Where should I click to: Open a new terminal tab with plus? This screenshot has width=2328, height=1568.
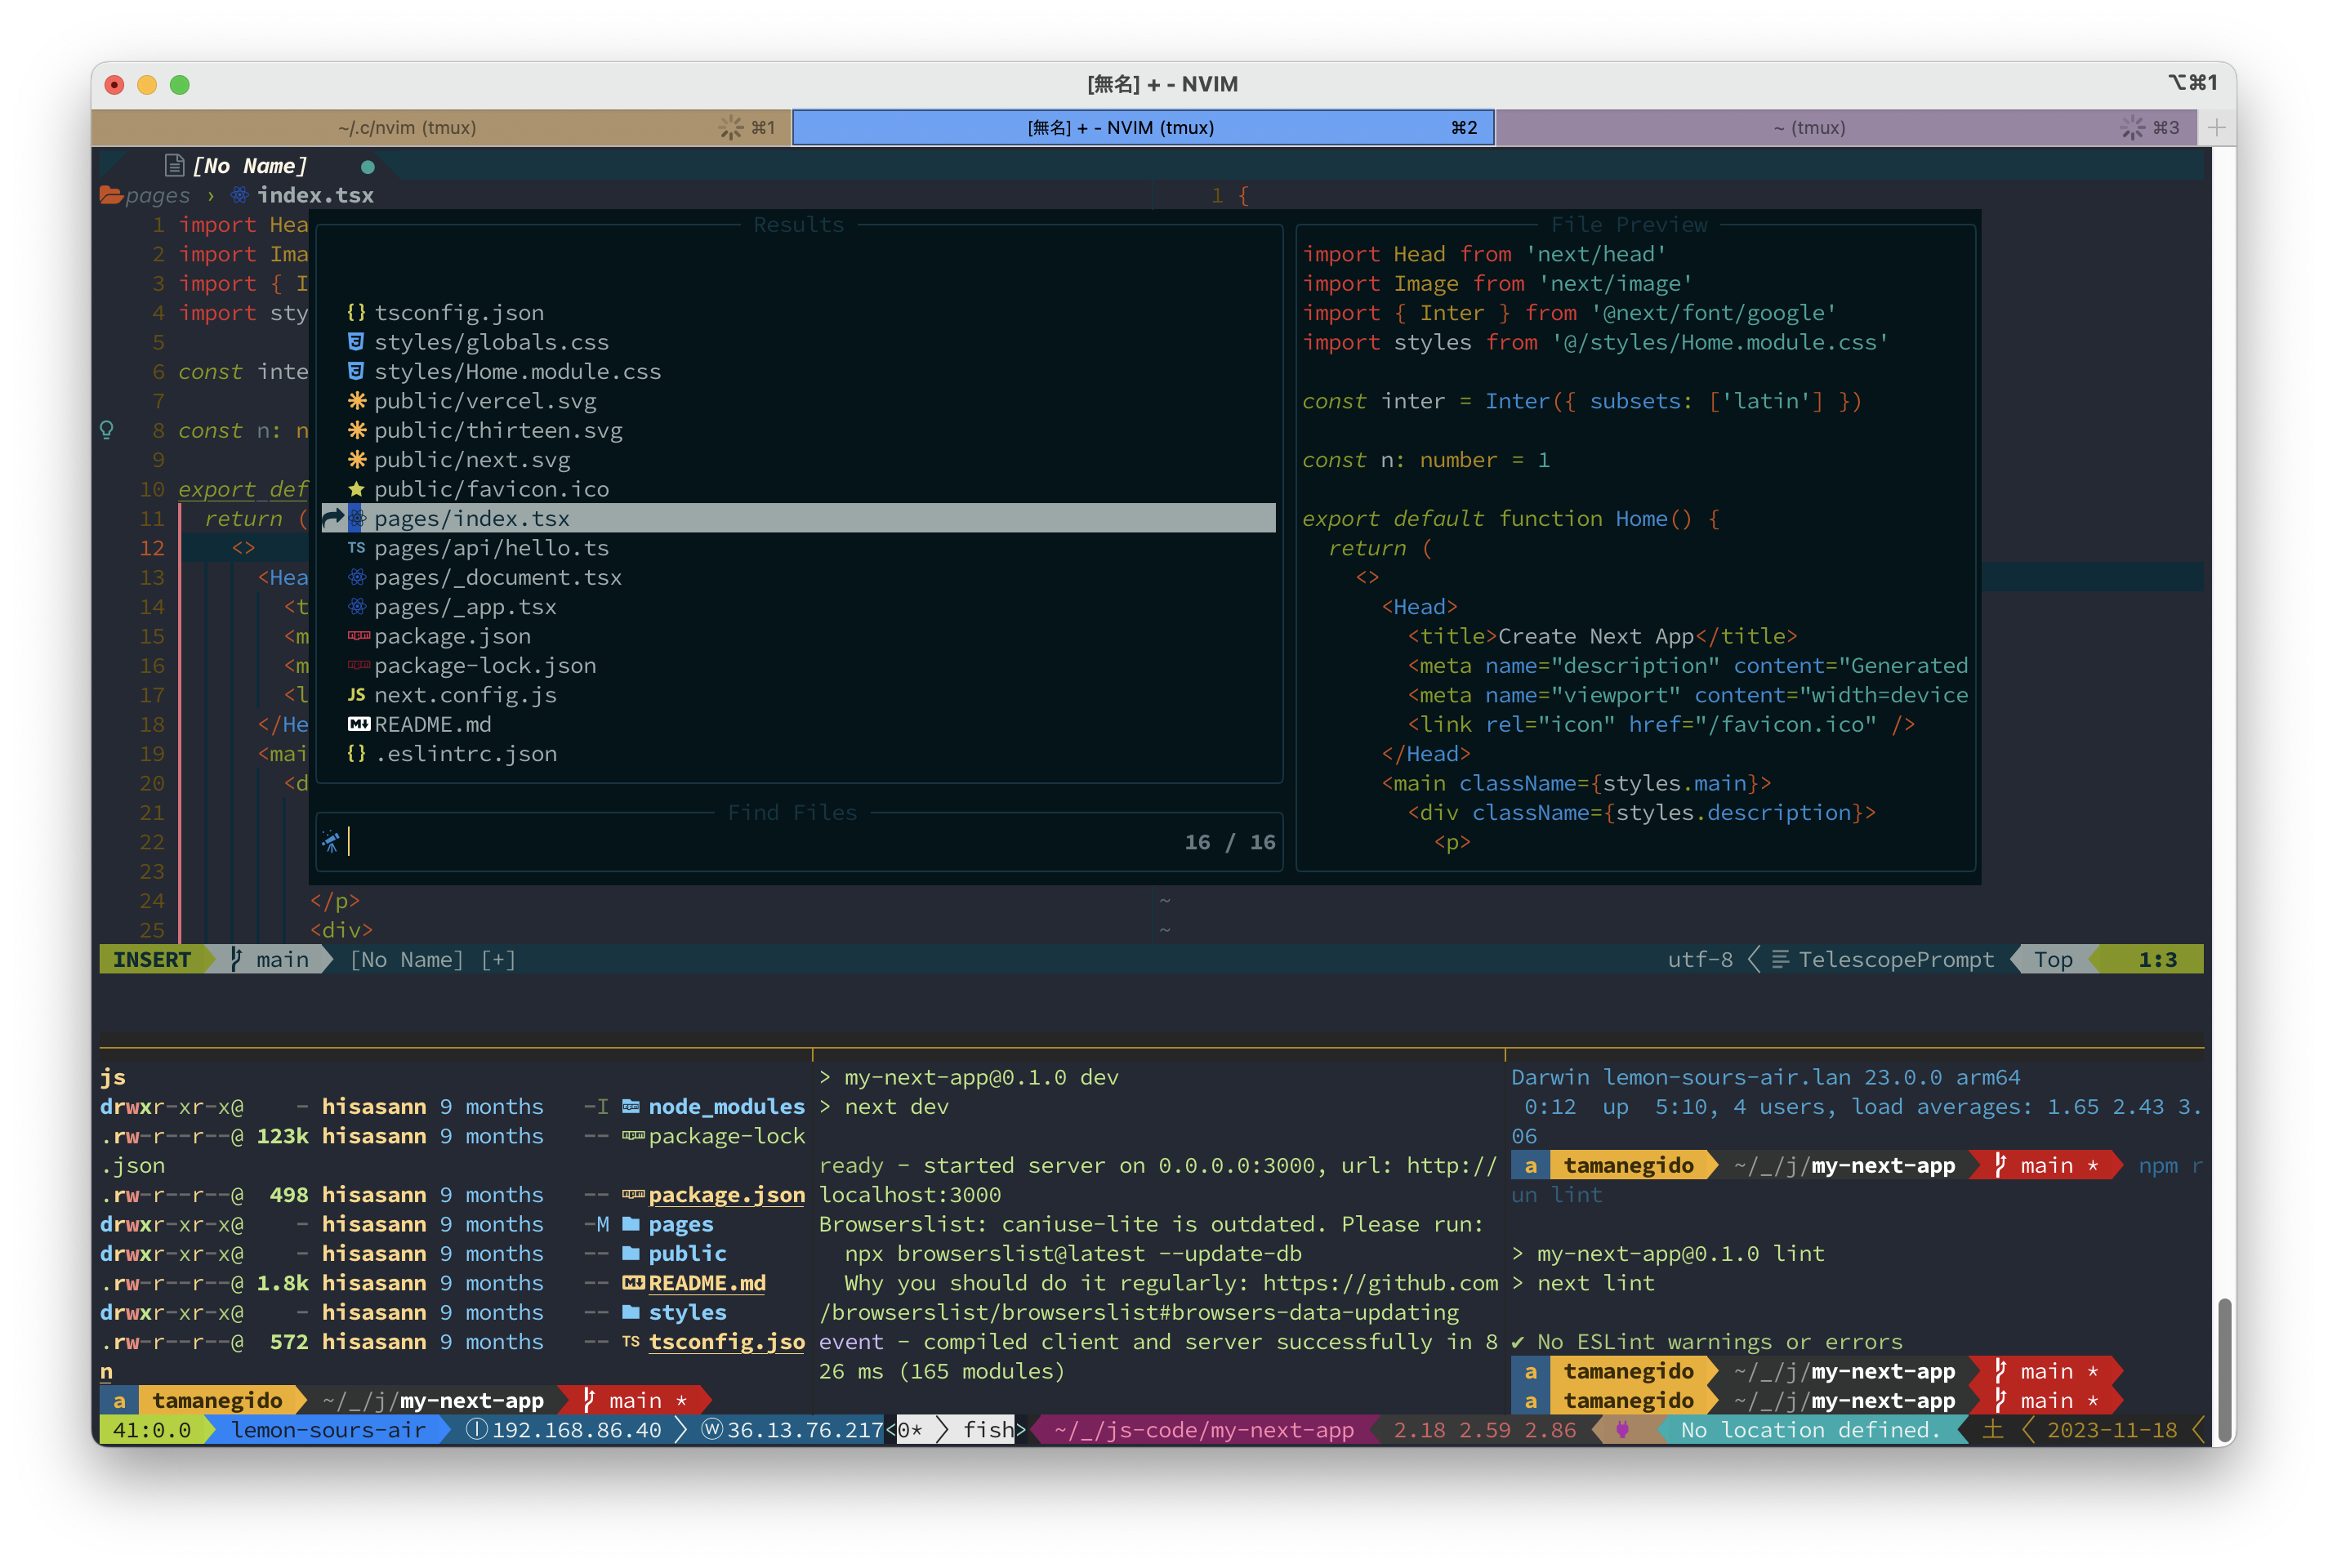2216,128
